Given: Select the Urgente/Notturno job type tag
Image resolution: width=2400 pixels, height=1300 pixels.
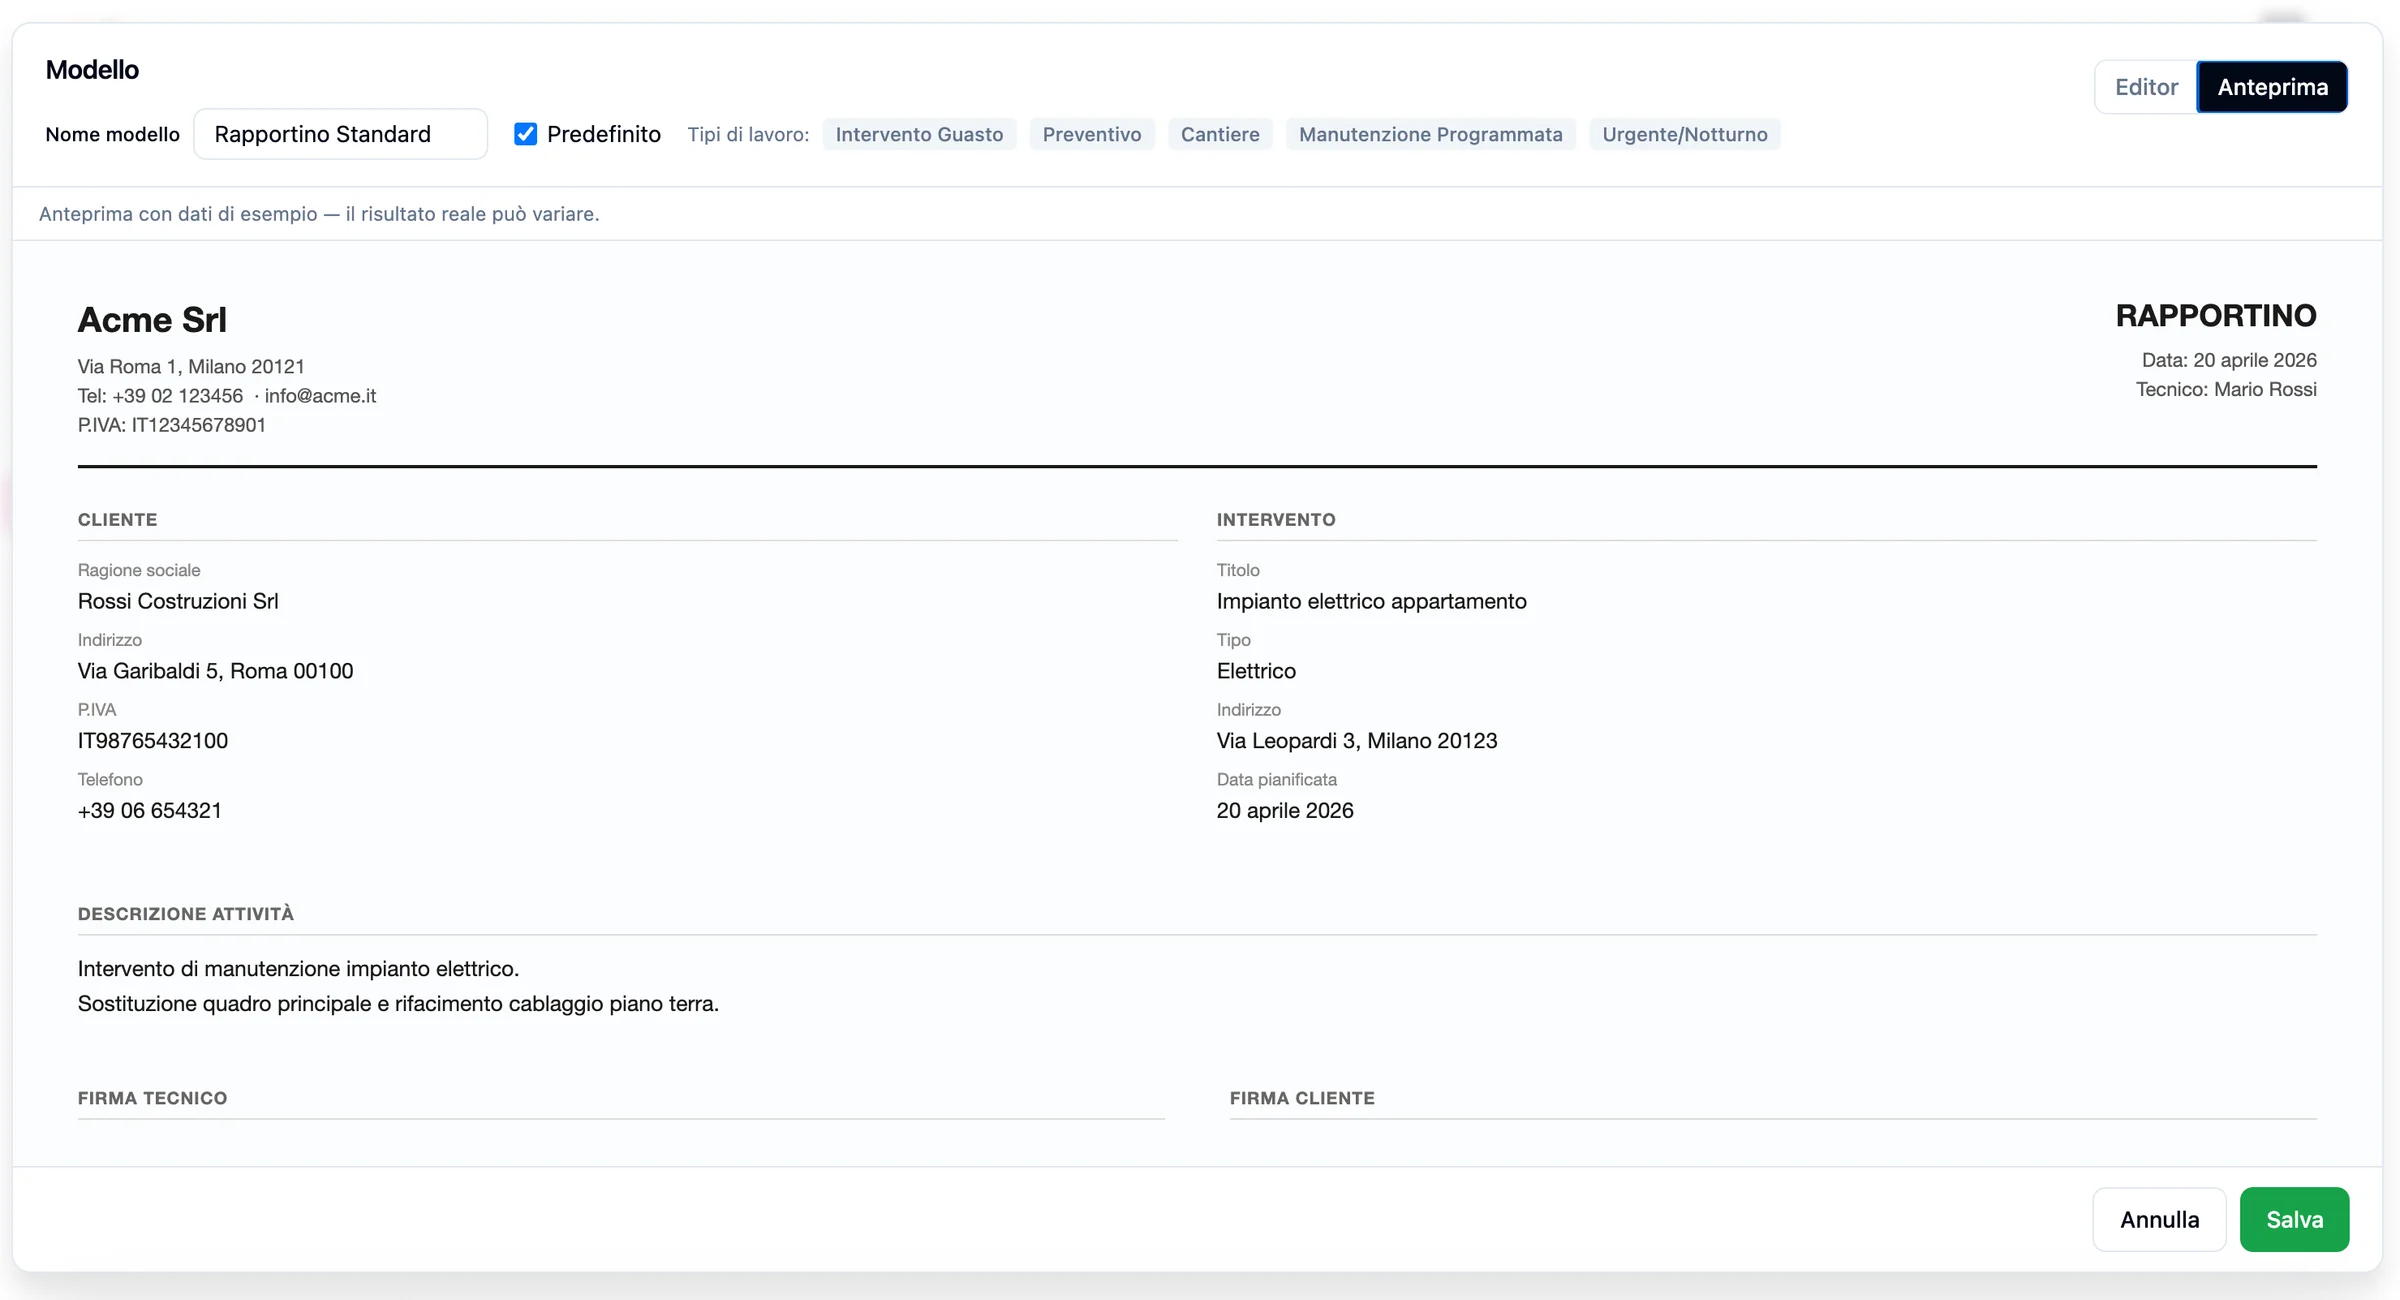Looking at the screenshot, I should pyautogui.click(x=1685, y=134).
